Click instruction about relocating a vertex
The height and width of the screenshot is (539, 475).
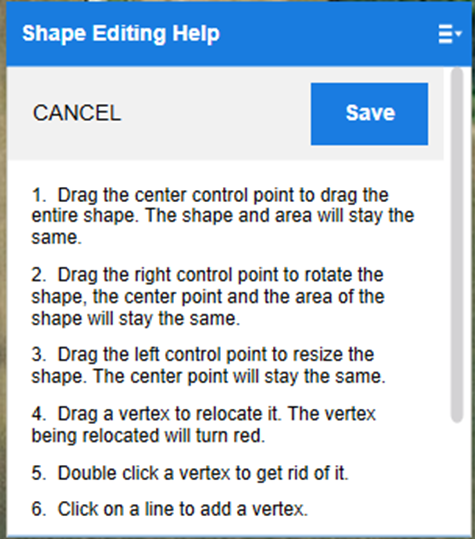pyautogui.click(x=203, y=425)
